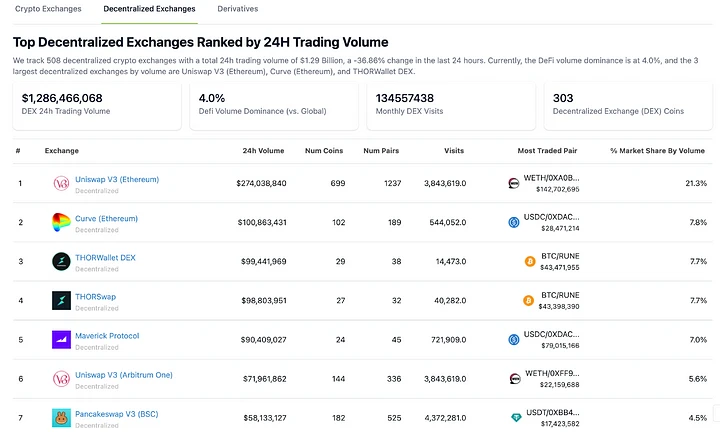The image size is (720, 432).
Task: Click the THORWallet DEX round logo
Action: [61, 261]
